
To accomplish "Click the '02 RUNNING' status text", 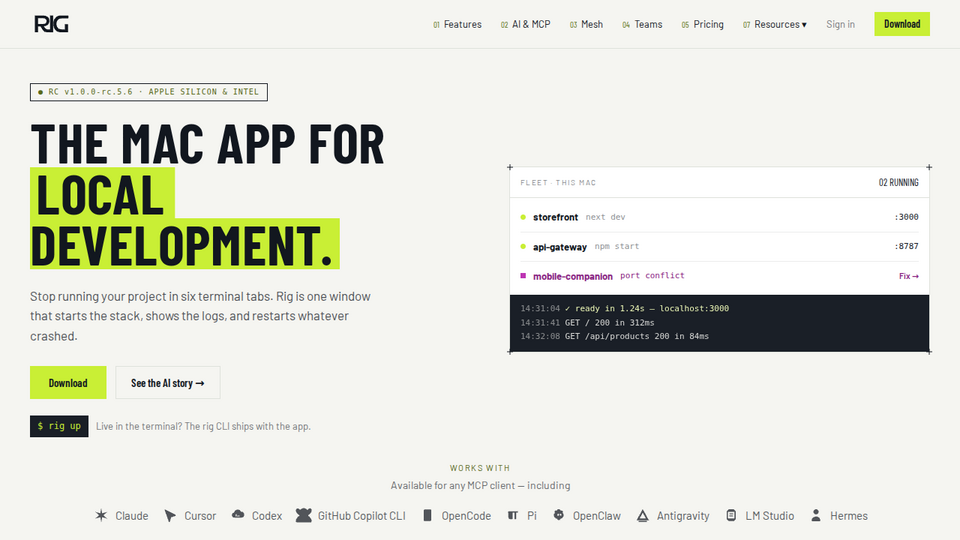I will [x=898, y=182].
